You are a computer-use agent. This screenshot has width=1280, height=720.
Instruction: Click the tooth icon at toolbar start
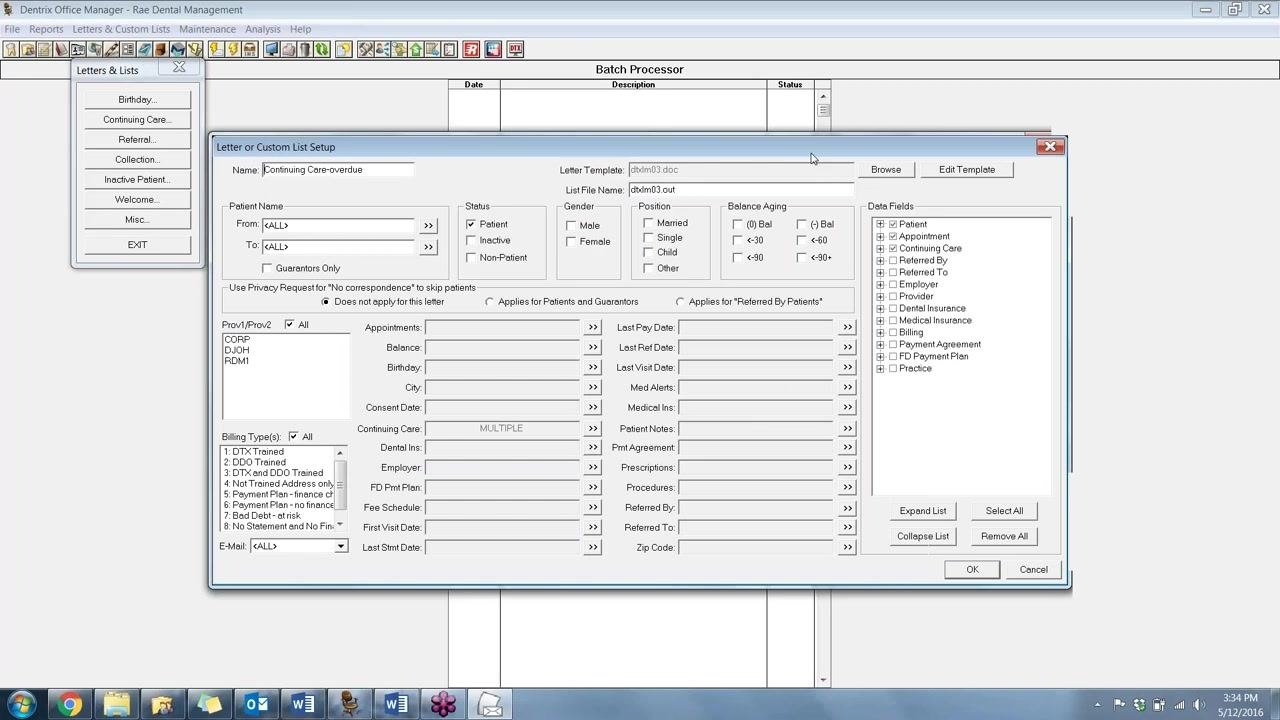point(10,49)
